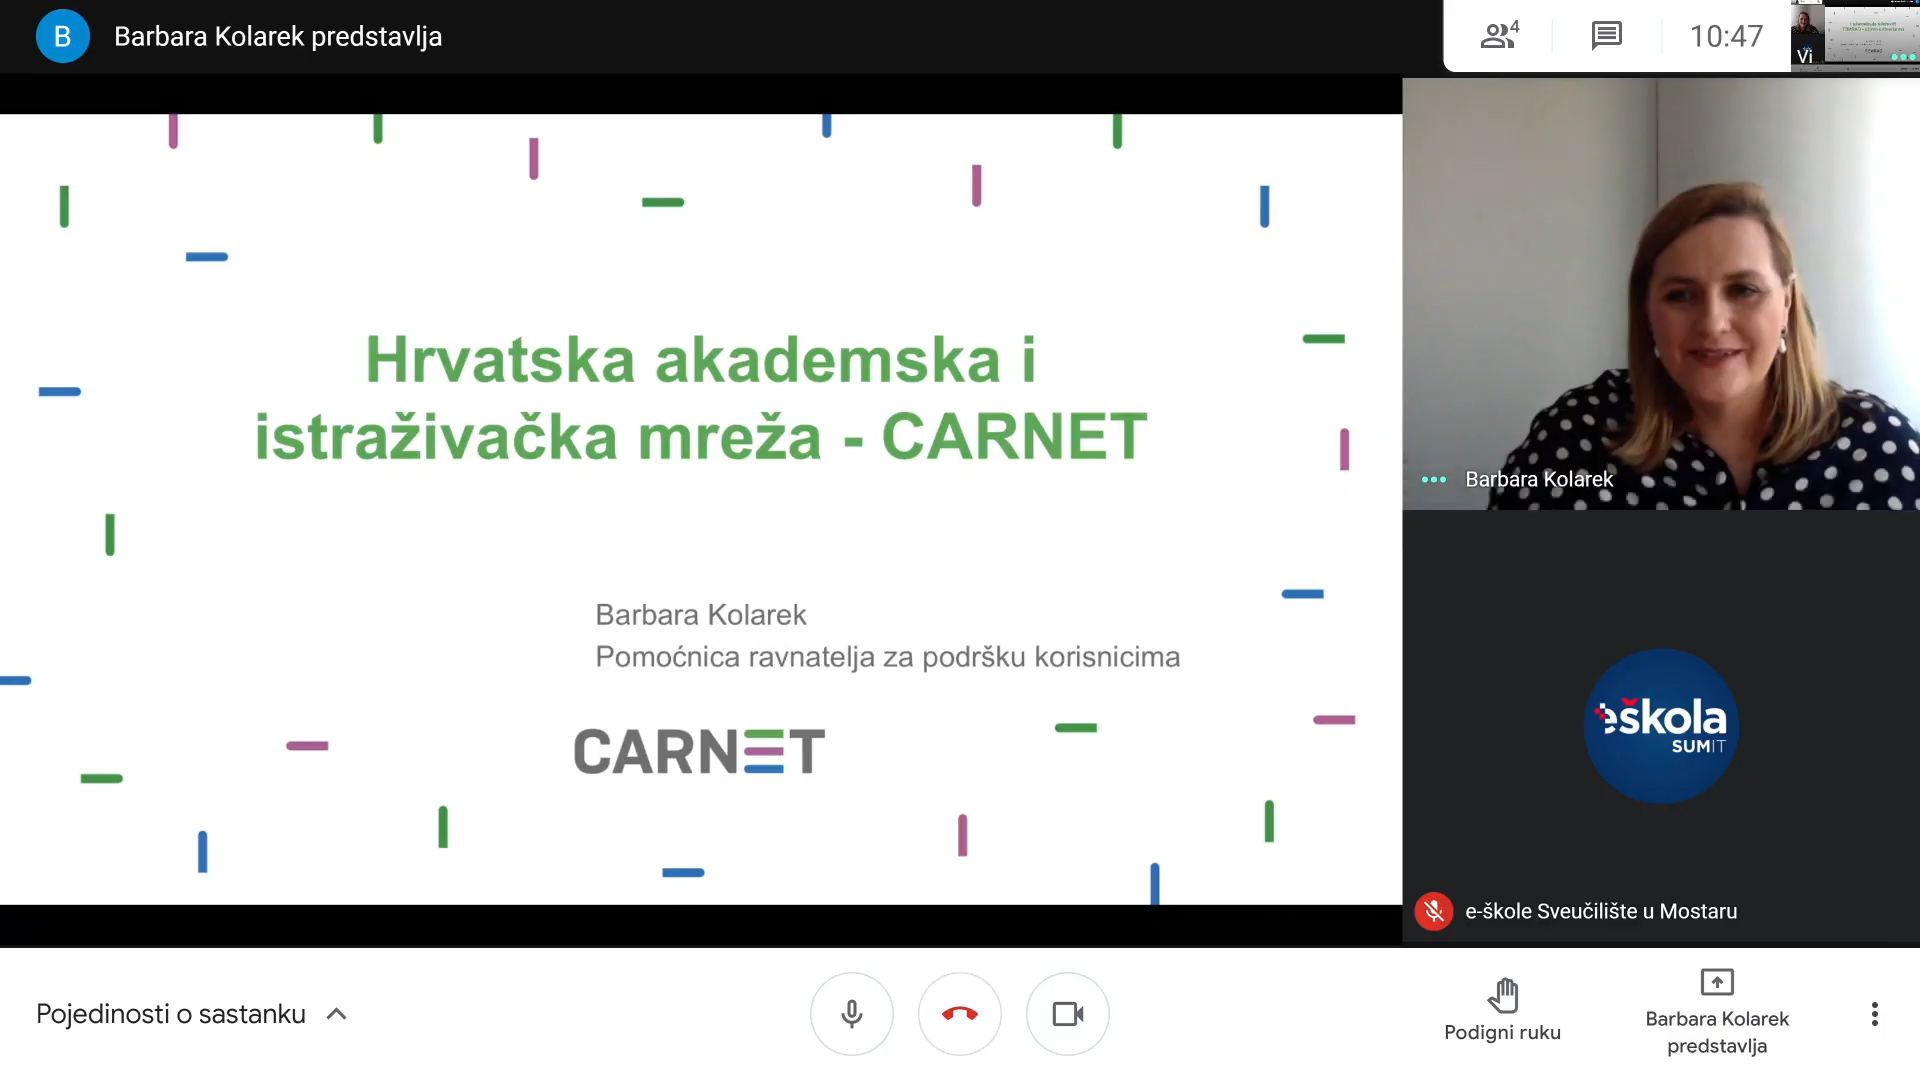The image size is (1920, 1080).
Task: Open the chat messages icon
Action: pyautogui.click(x=1606, y=36)
